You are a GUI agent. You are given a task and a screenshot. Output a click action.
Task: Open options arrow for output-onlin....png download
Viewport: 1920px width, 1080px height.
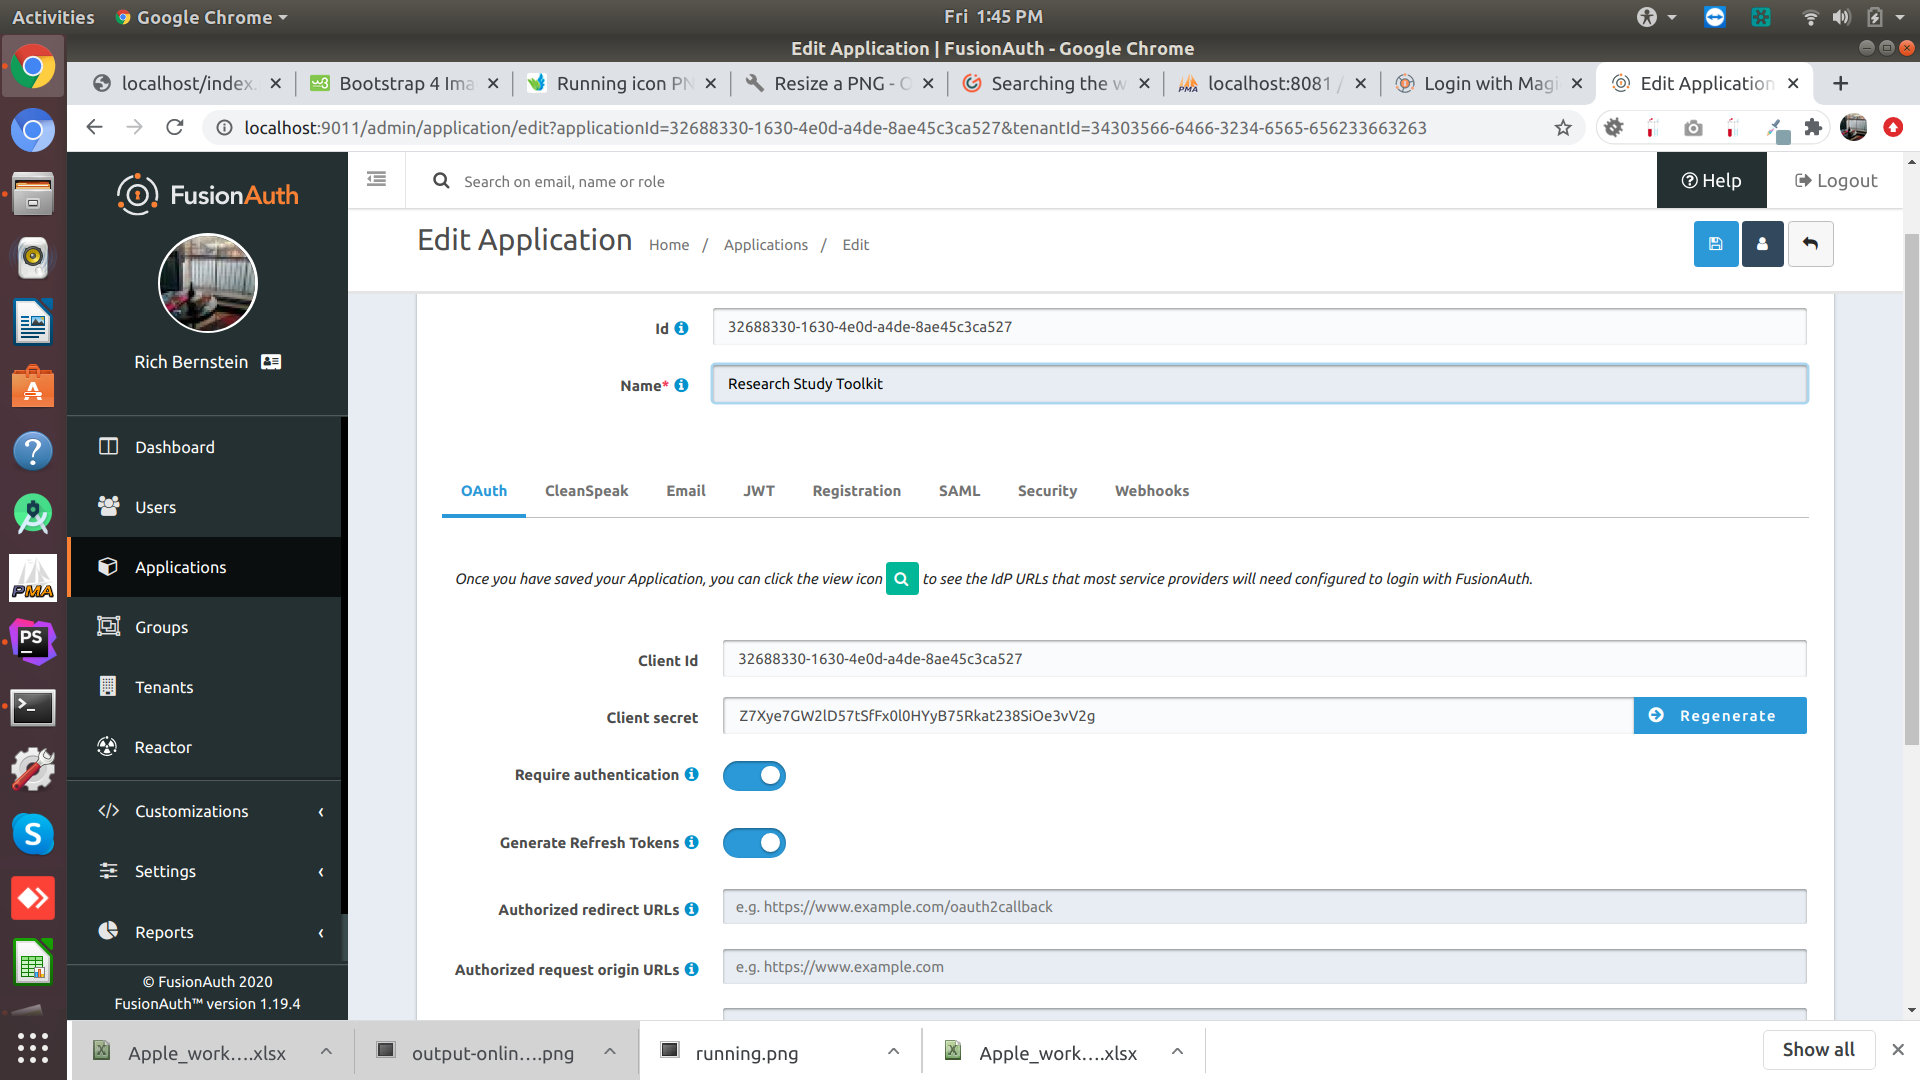[x=610, y=1052]
